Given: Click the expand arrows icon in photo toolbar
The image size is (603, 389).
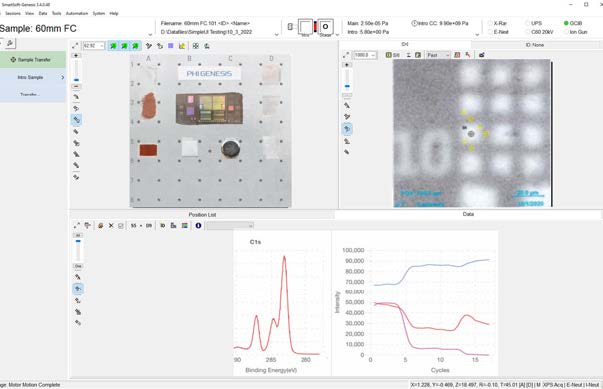Looking at the screenshot, I should (x=75, y=46).
